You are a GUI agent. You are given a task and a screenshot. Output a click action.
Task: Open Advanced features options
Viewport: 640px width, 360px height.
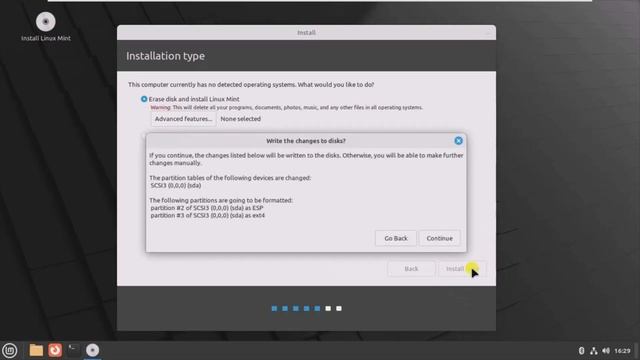[x=184, y=119]
